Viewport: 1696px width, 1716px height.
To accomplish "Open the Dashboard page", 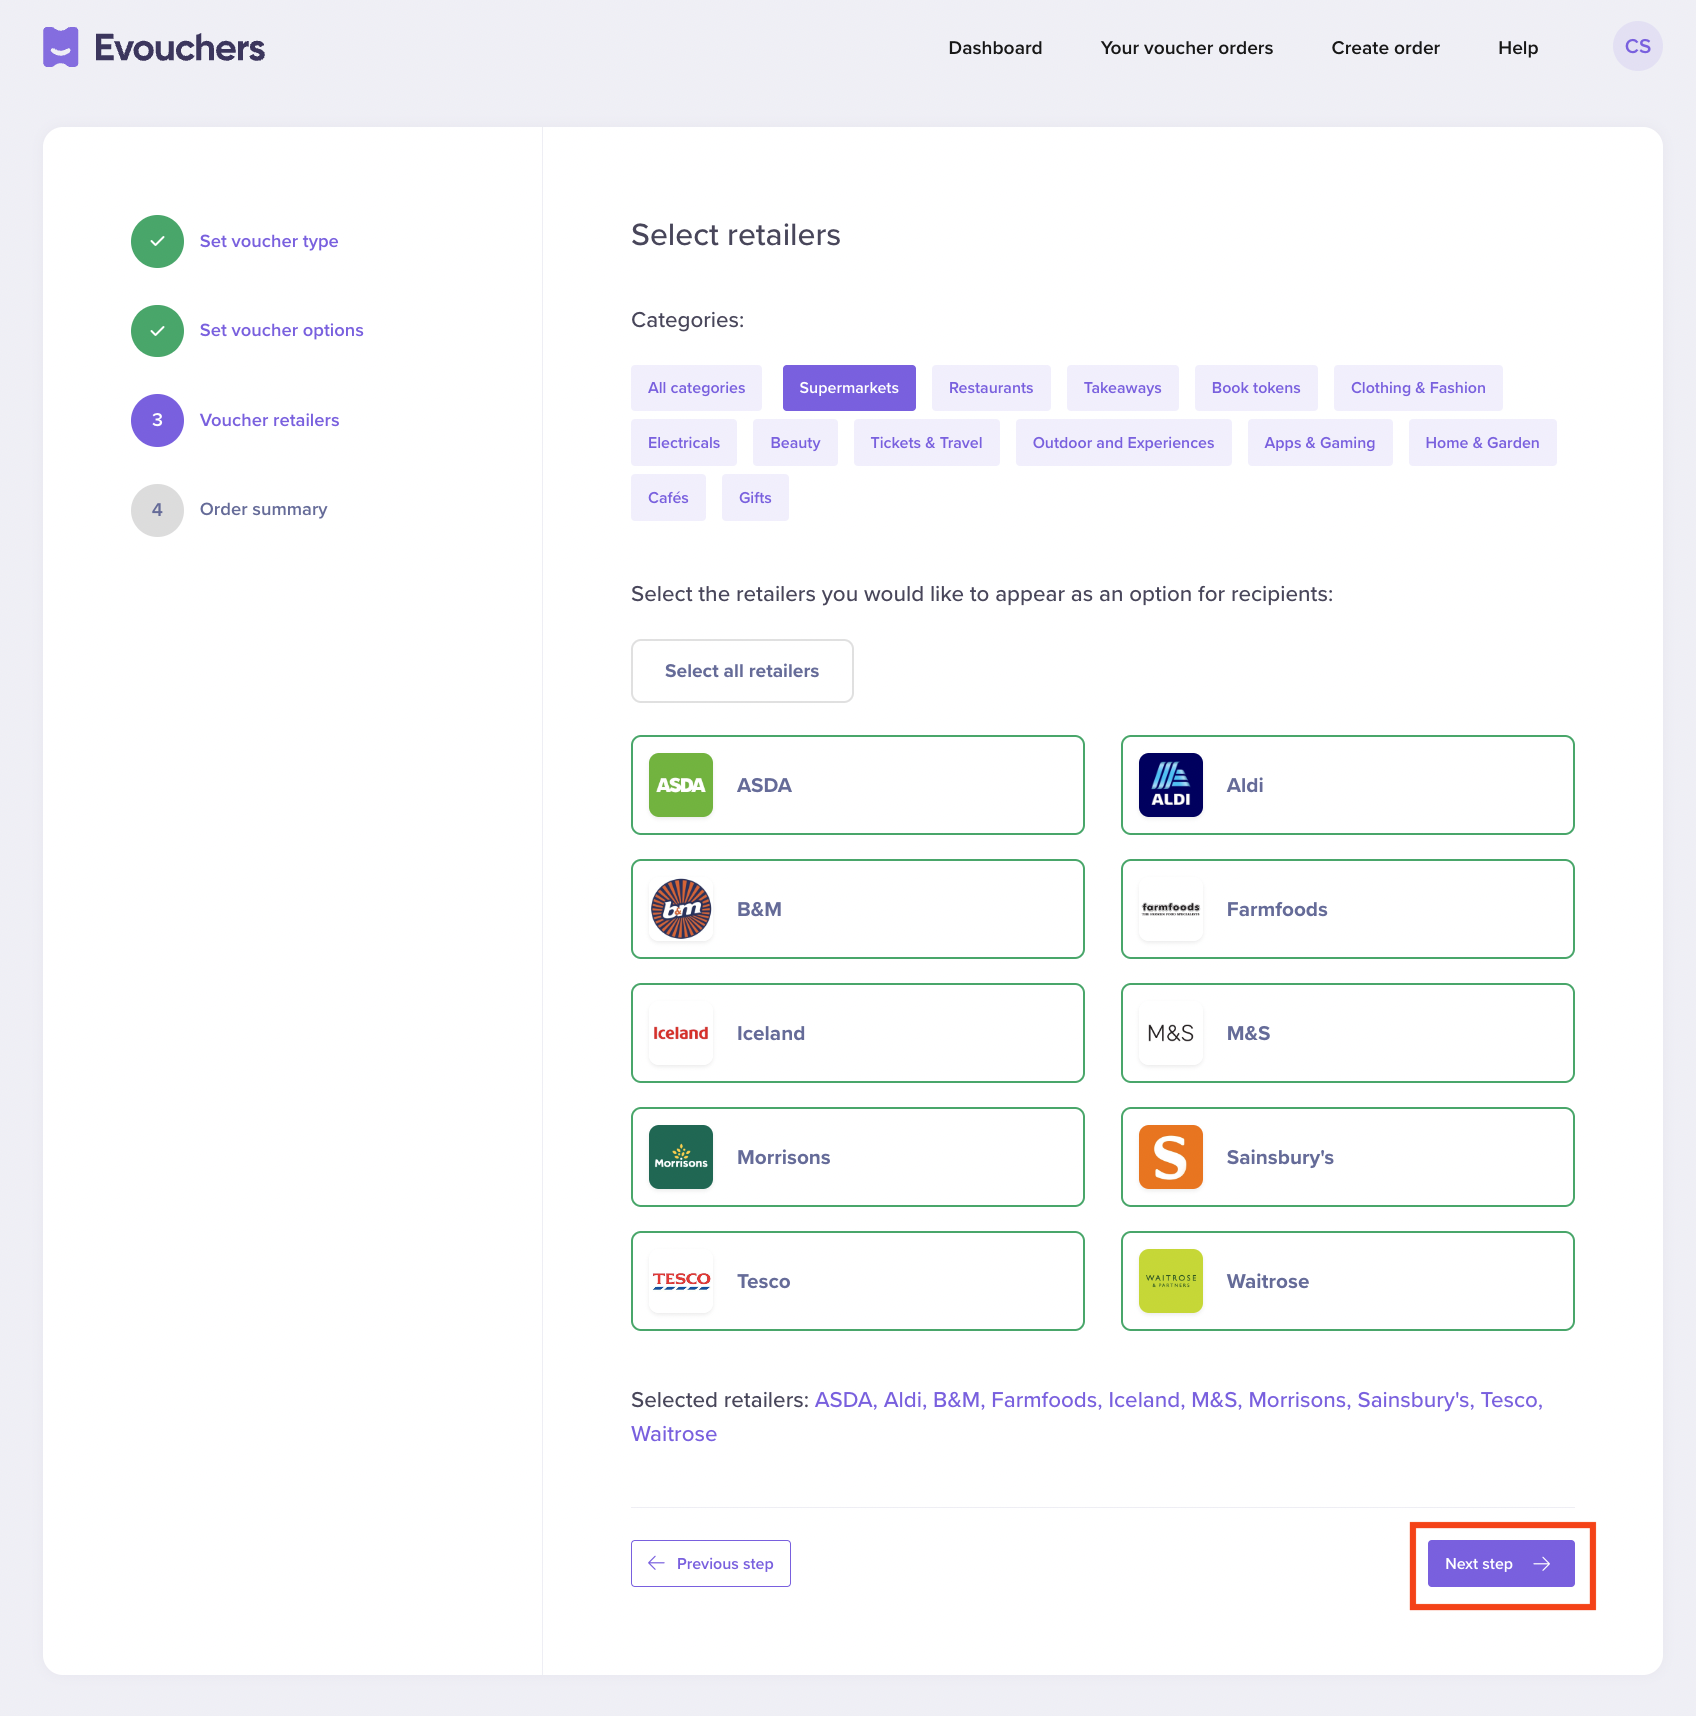I will tap(995, 48).
